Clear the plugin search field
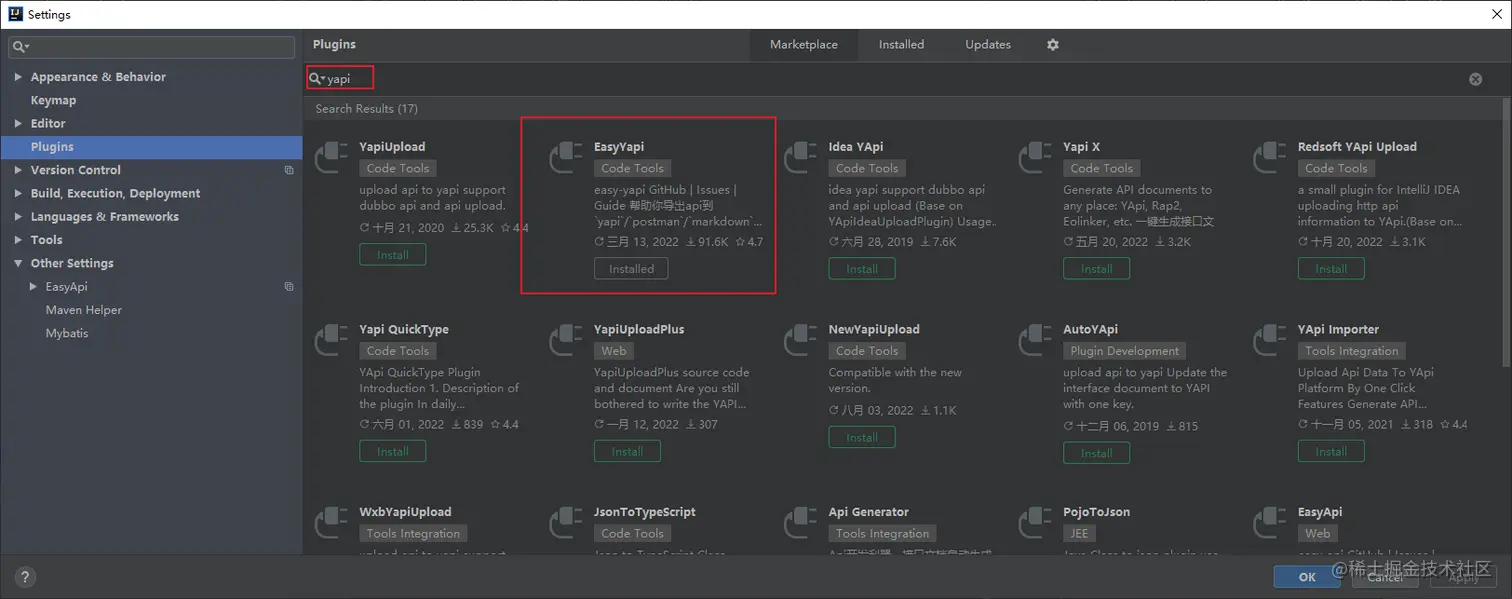Screen dimensions: 1512x599 click(1475, 79)
